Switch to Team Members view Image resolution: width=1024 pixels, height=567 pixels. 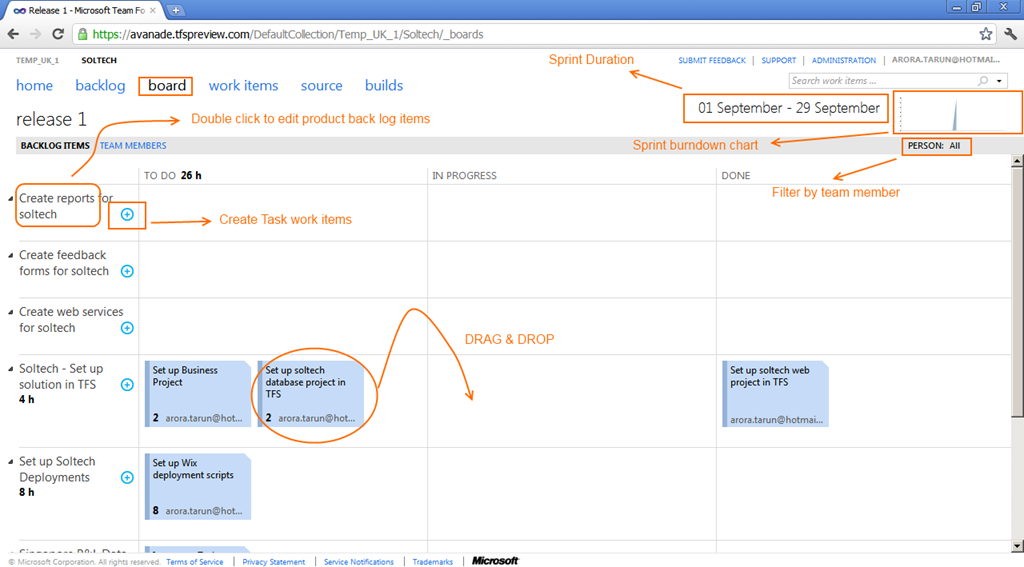point(133,146)
